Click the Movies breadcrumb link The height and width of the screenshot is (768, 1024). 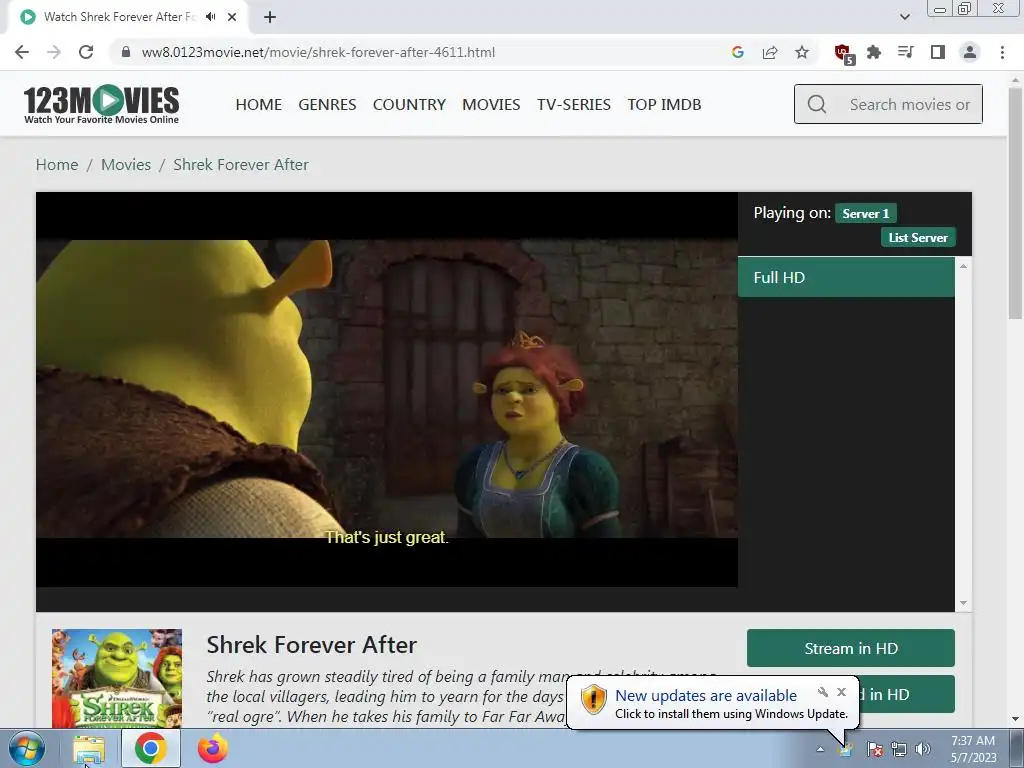[126, 165]
